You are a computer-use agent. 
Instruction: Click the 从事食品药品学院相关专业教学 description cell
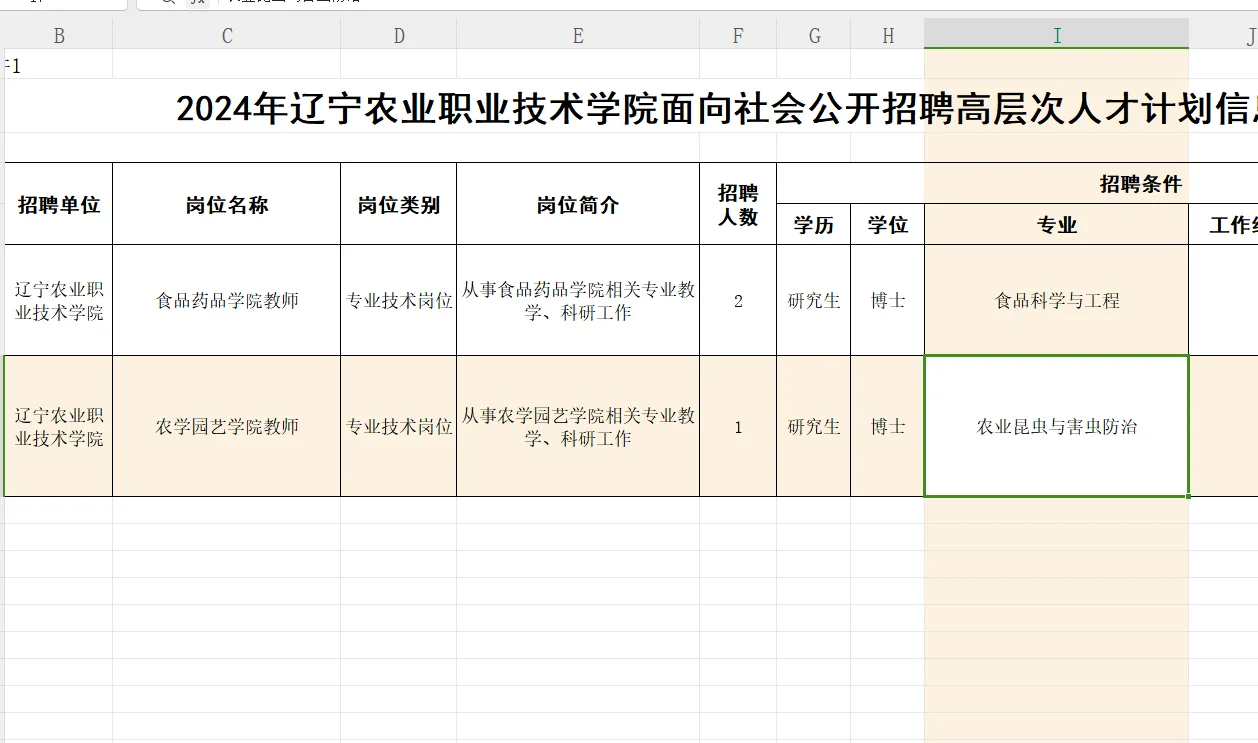[578, 300]
